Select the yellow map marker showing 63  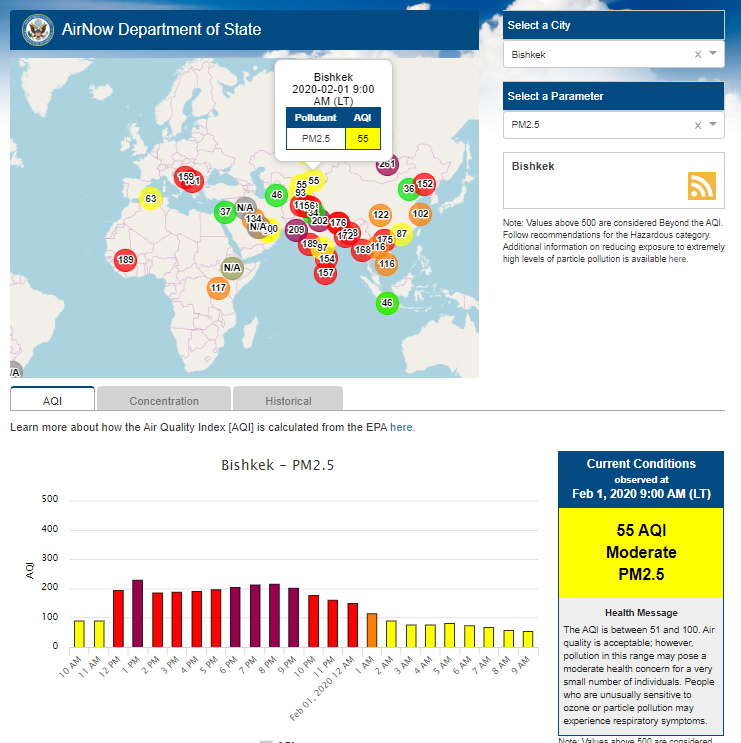(x=150, y=198)
